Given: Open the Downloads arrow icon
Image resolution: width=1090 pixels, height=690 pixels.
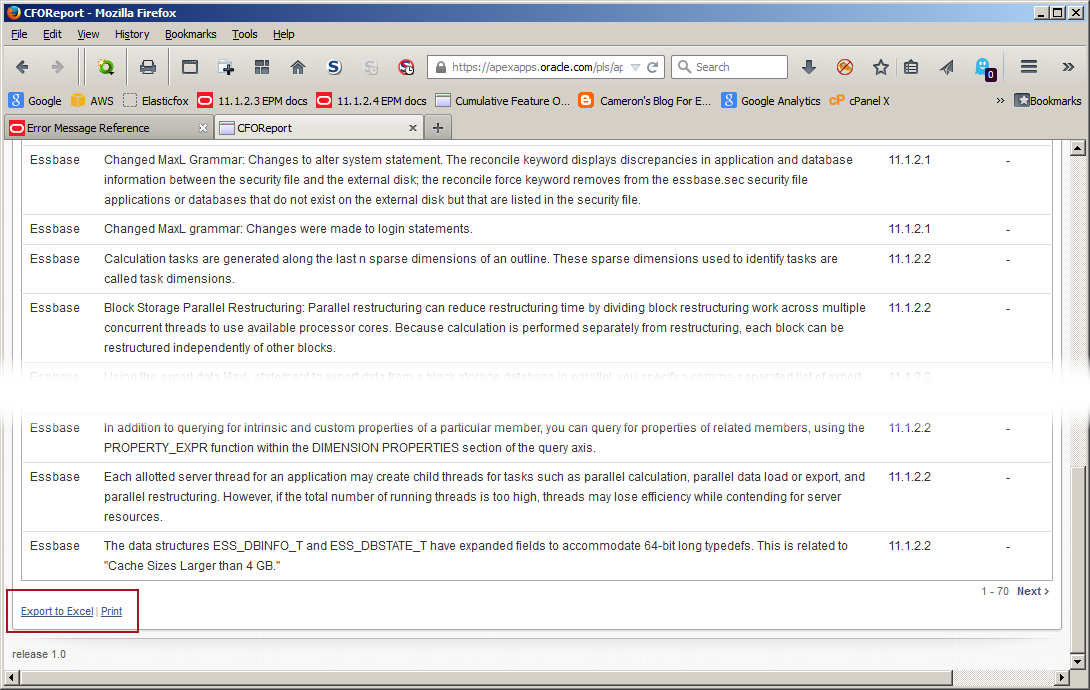Looking at the screenshot, I should 808,67.
